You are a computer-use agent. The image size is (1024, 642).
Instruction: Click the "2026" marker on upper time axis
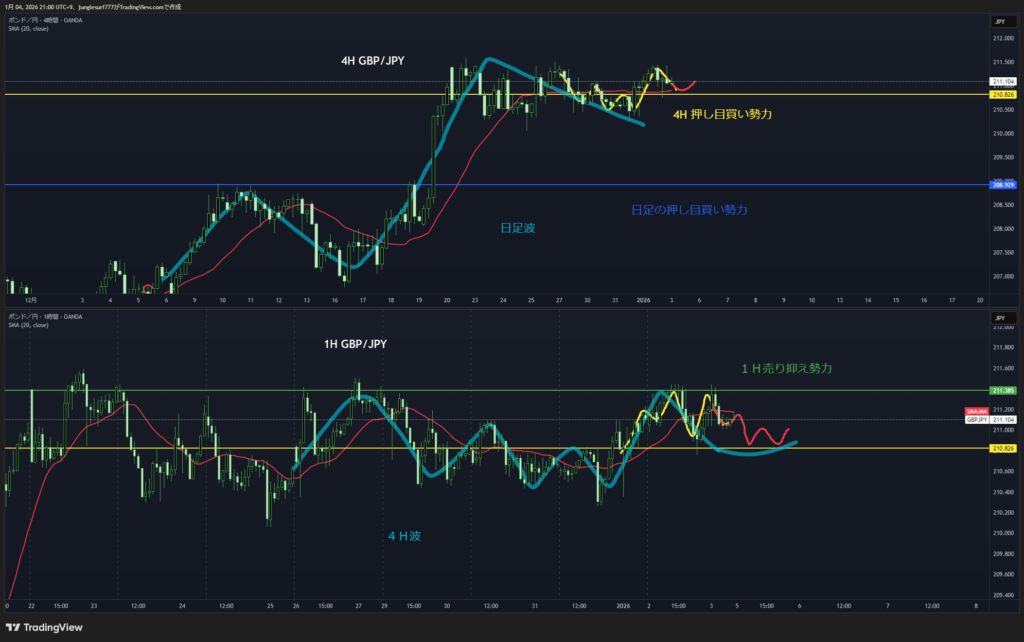[643, 299]
